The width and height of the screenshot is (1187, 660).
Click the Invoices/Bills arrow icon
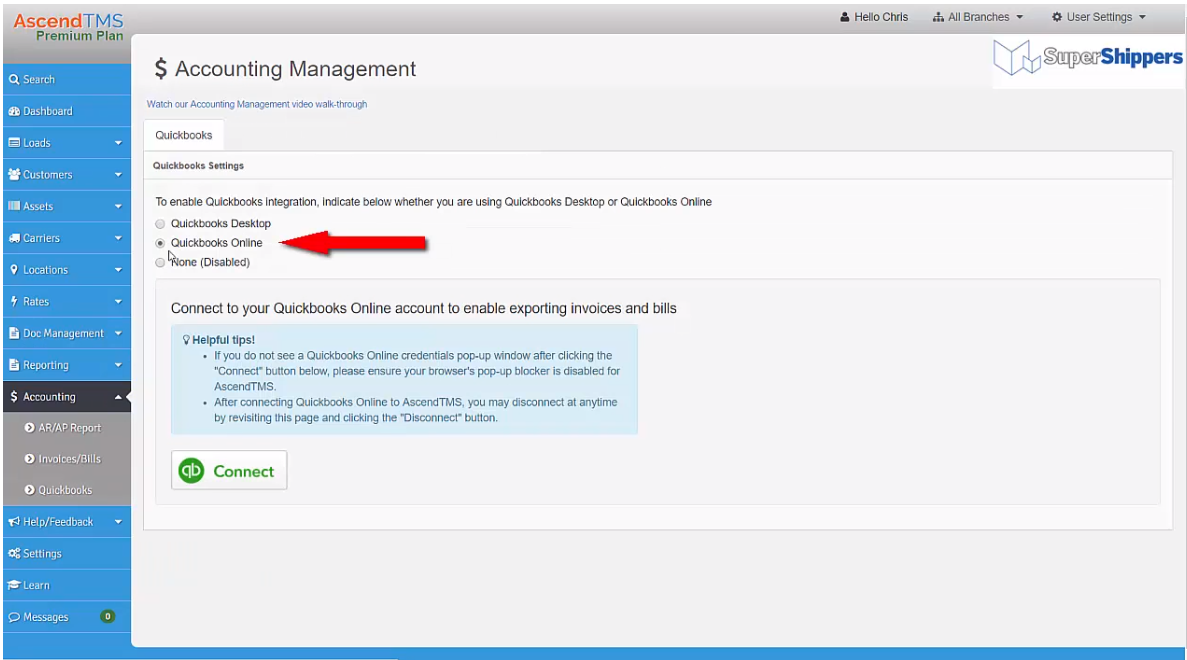(30, 459)
